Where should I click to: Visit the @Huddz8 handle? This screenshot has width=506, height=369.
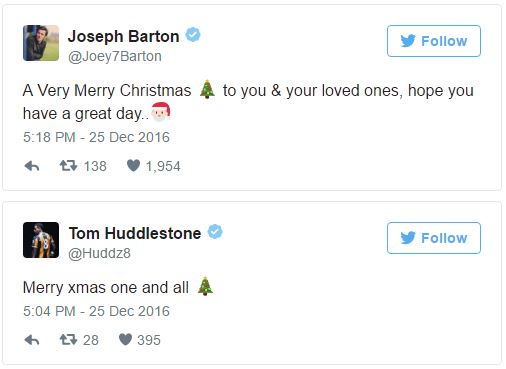tap(99, 253)
